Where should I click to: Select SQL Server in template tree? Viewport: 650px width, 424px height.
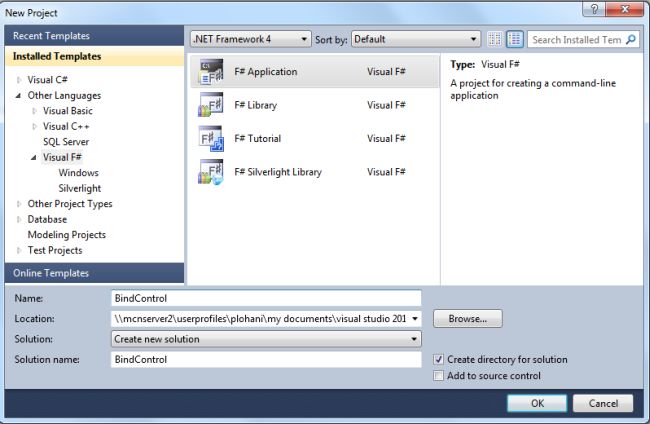click(x=66, y=142)
